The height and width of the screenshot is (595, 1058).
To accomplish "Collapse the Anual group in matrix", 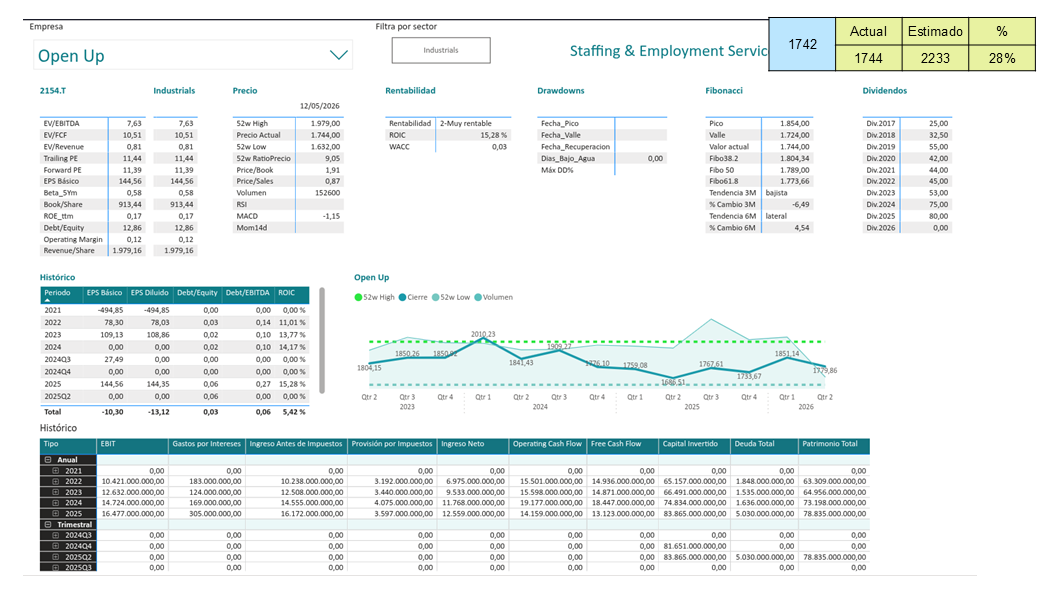I will point(49,460).
